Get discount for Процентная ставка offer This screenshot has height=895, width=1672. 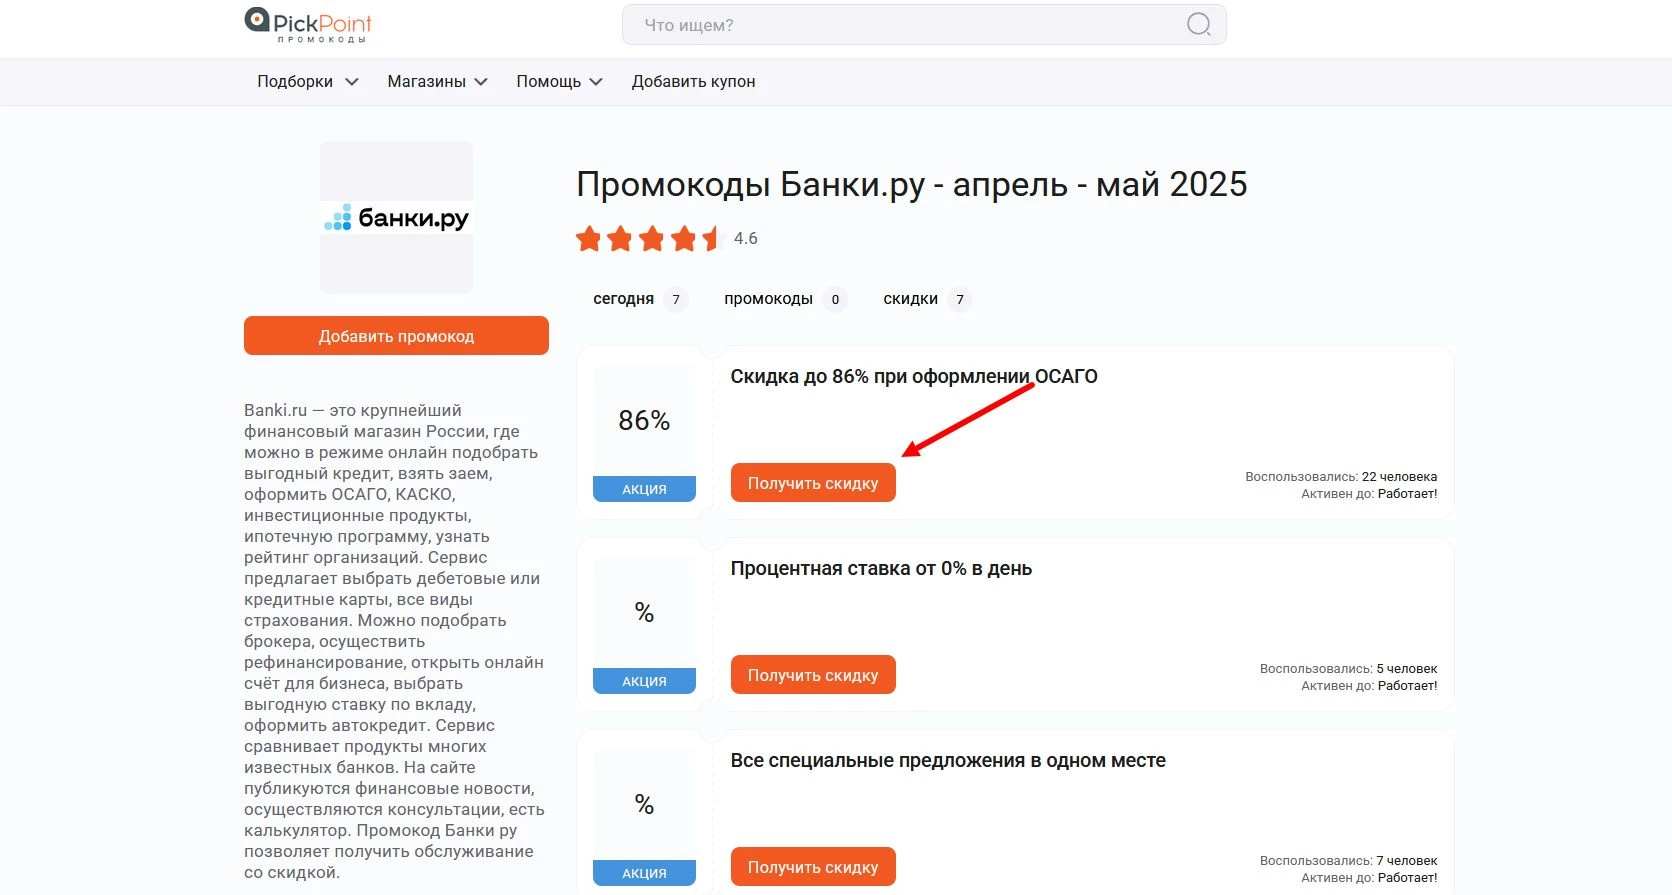pos(813,675)
